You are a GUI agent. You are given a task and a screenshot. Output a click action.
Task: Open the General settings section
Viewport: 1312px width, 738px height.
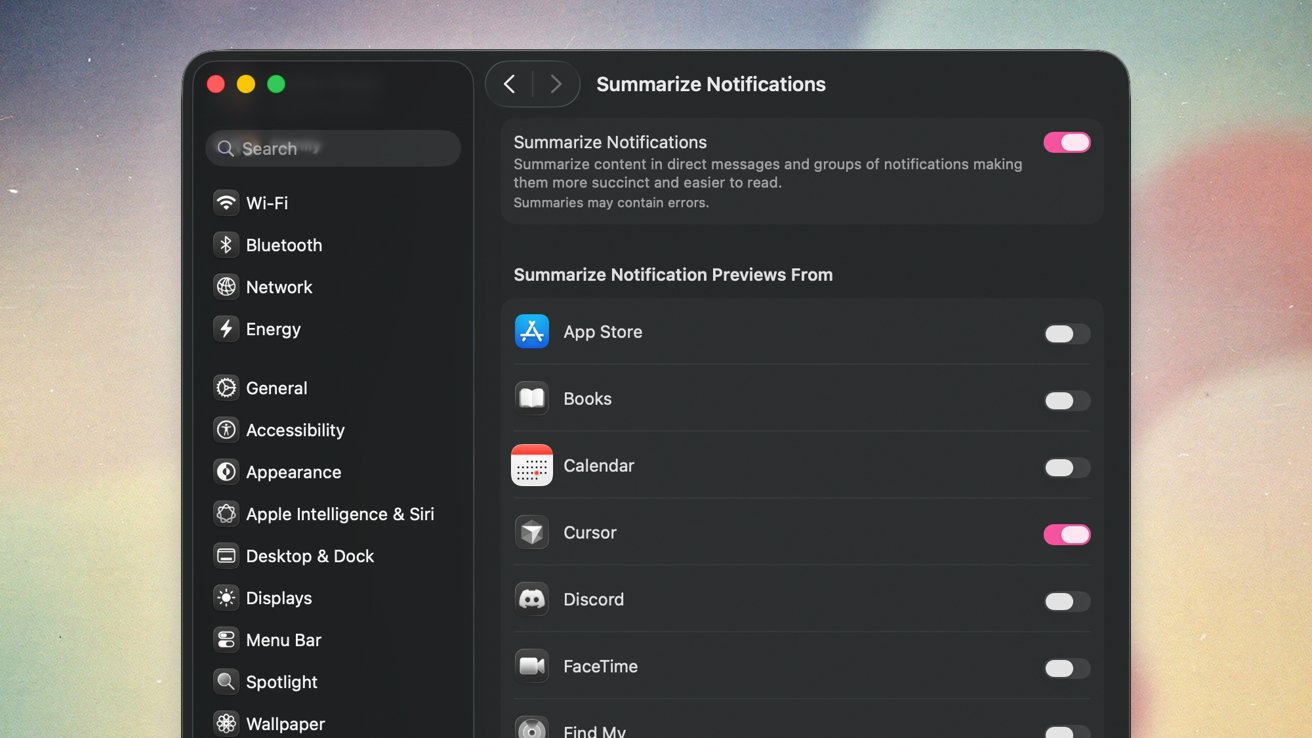[x=276, y=388]
